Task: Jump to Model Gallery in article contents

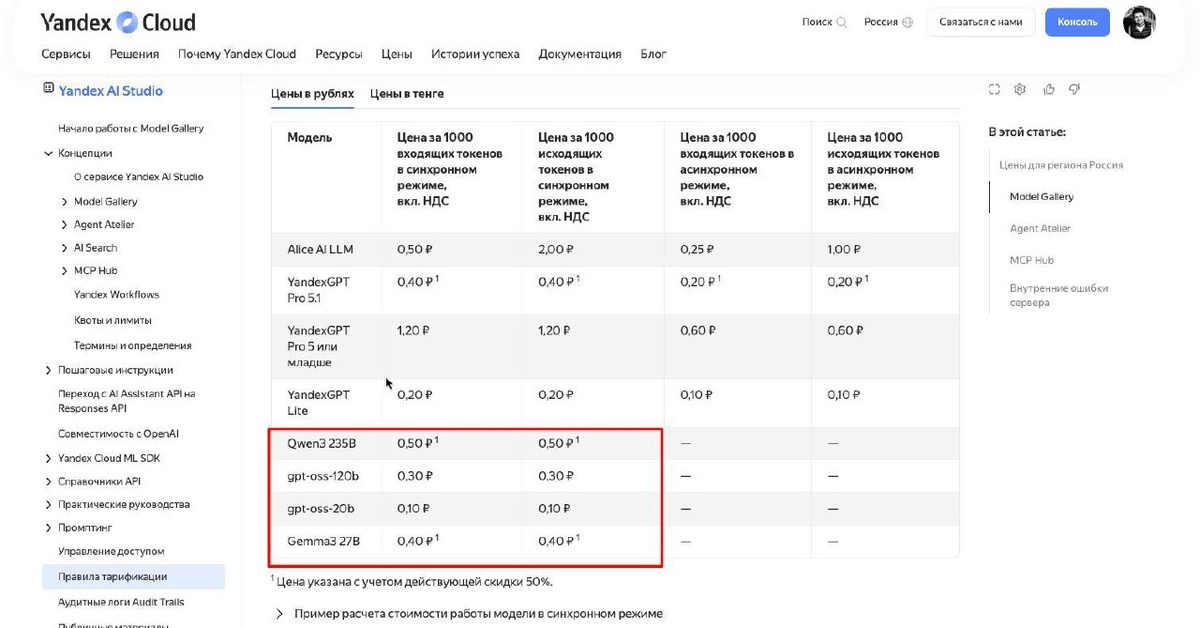Action: (1042, 197)
